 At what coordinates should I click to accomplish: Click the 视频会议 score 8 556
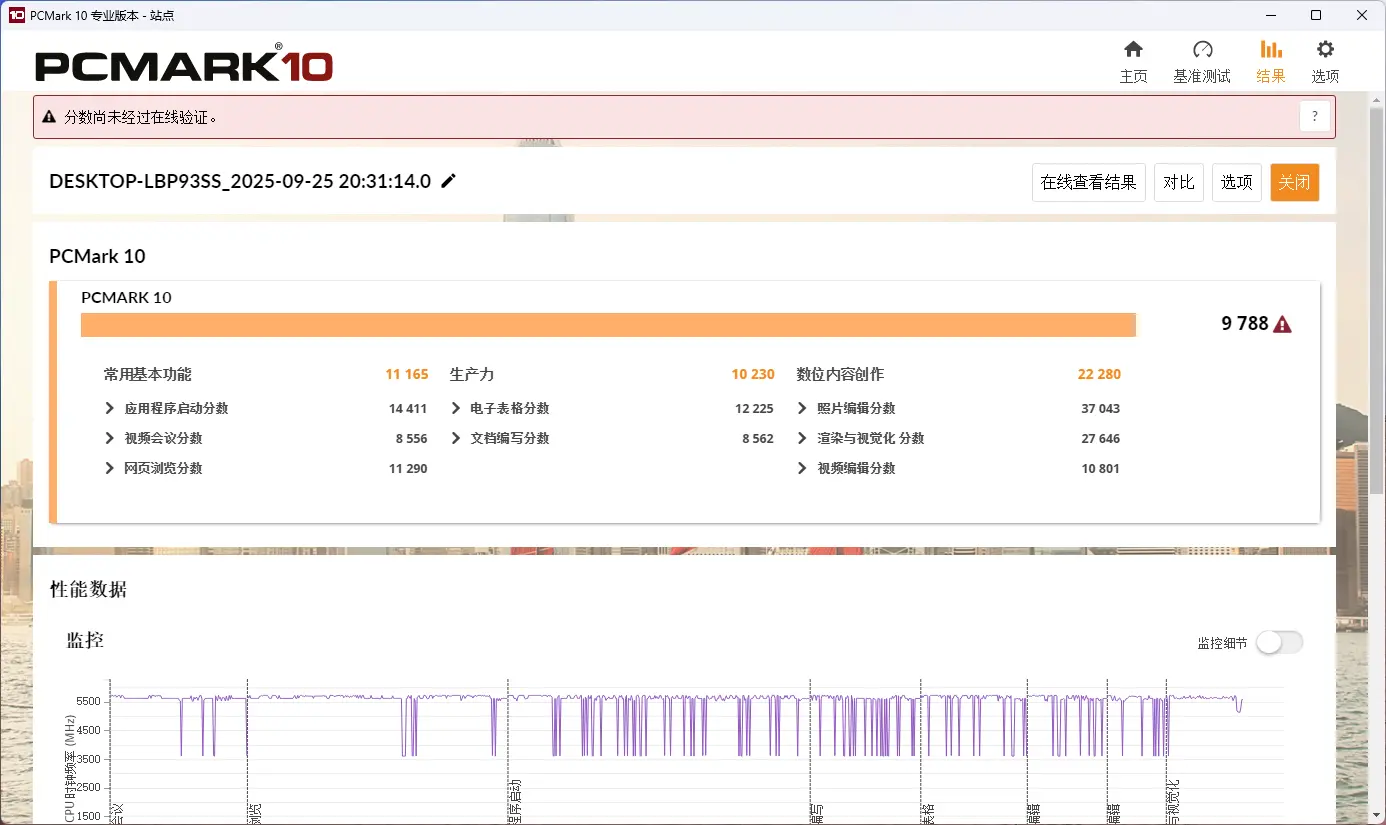412,439
